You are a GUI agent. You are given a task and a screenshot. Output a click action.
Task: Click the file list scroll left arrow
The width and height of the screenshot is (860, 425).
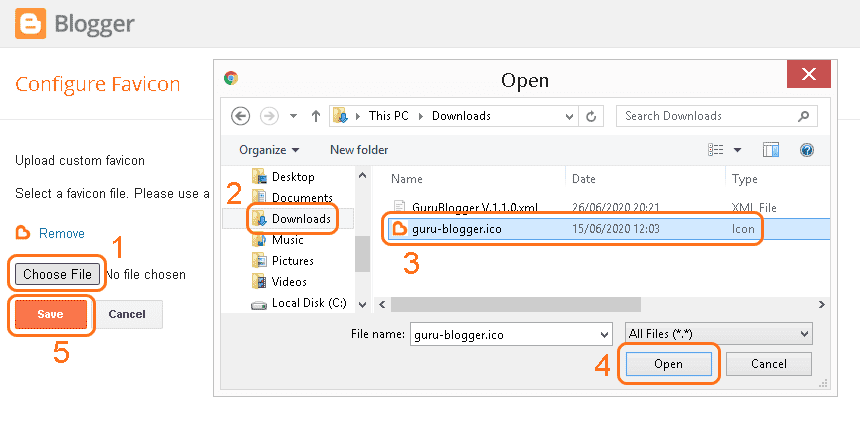(382, 304)
